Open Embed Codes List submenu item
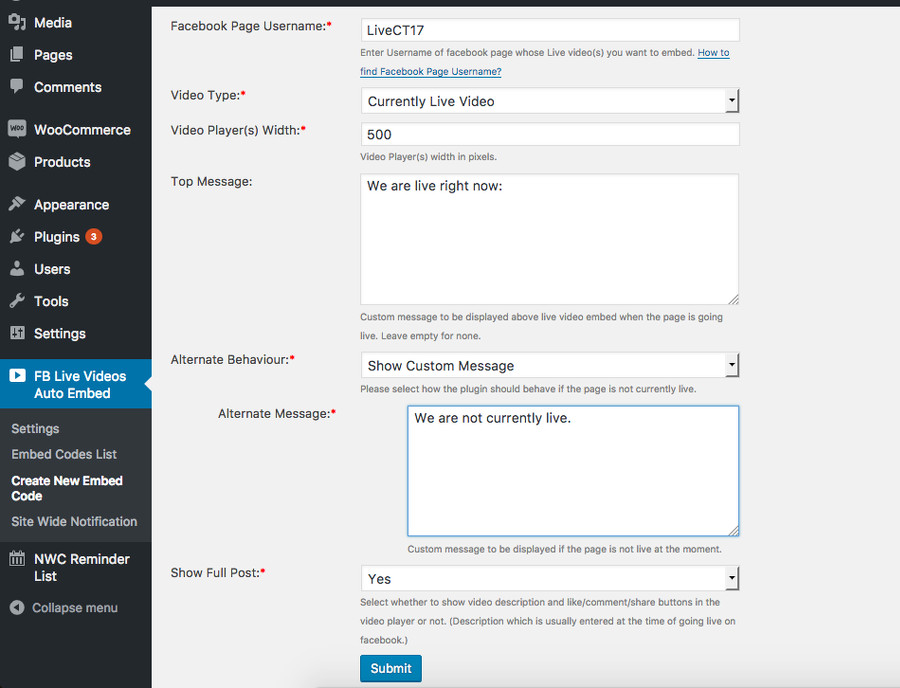 (x=64, y=454)
